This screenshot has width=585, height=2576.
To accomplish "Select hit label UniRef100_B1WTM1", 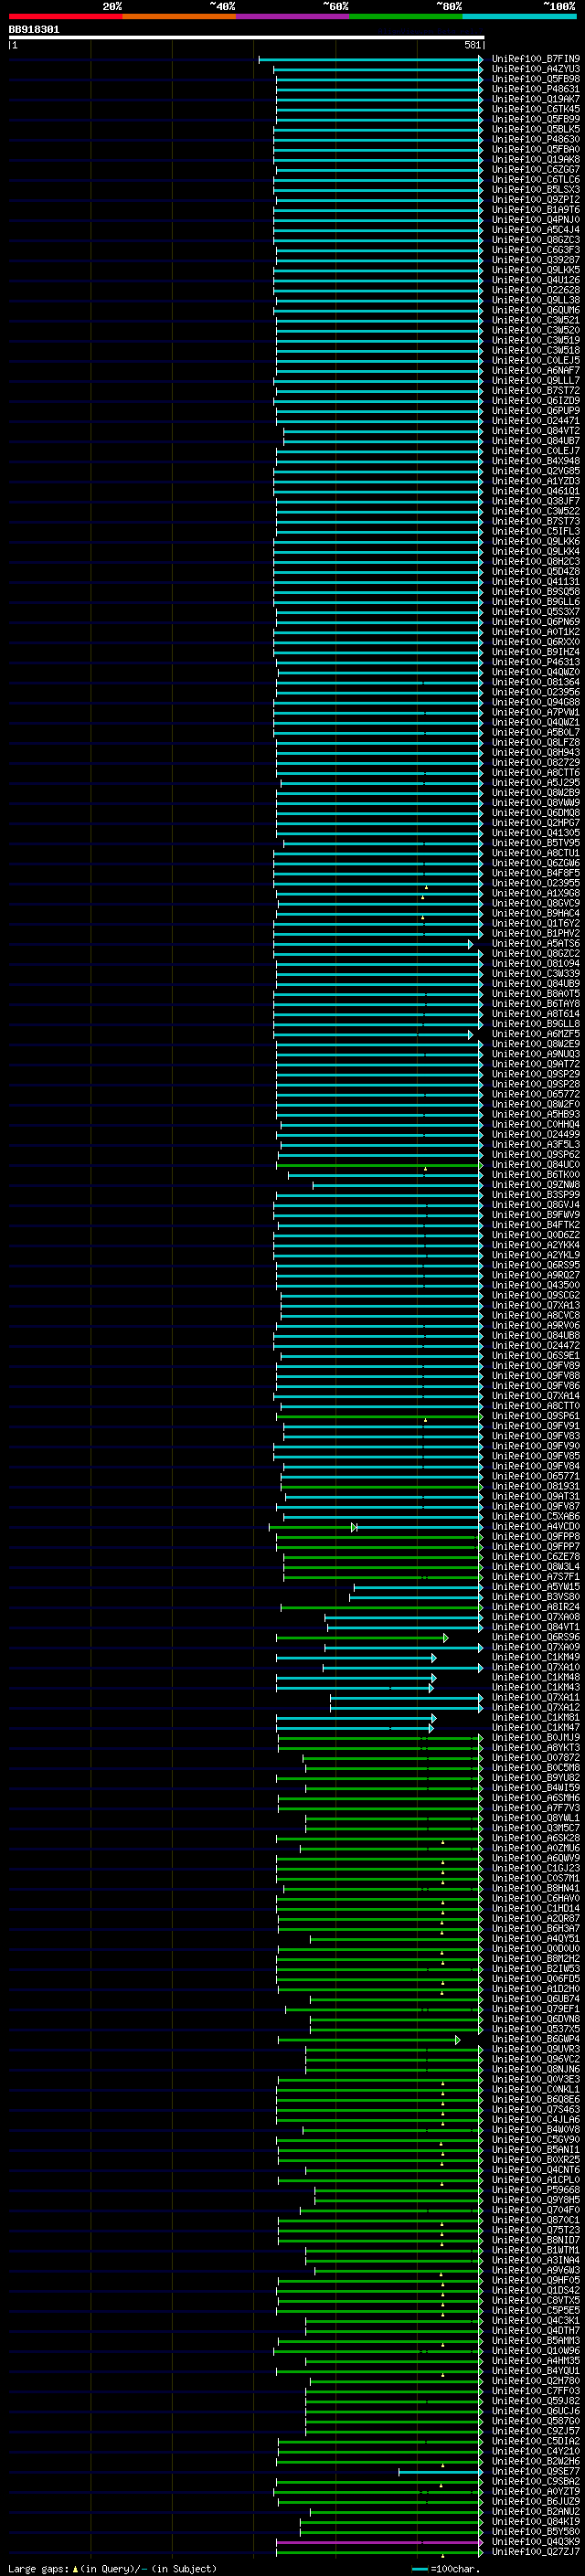I will pyautogui.click(x=536, y=2250).
